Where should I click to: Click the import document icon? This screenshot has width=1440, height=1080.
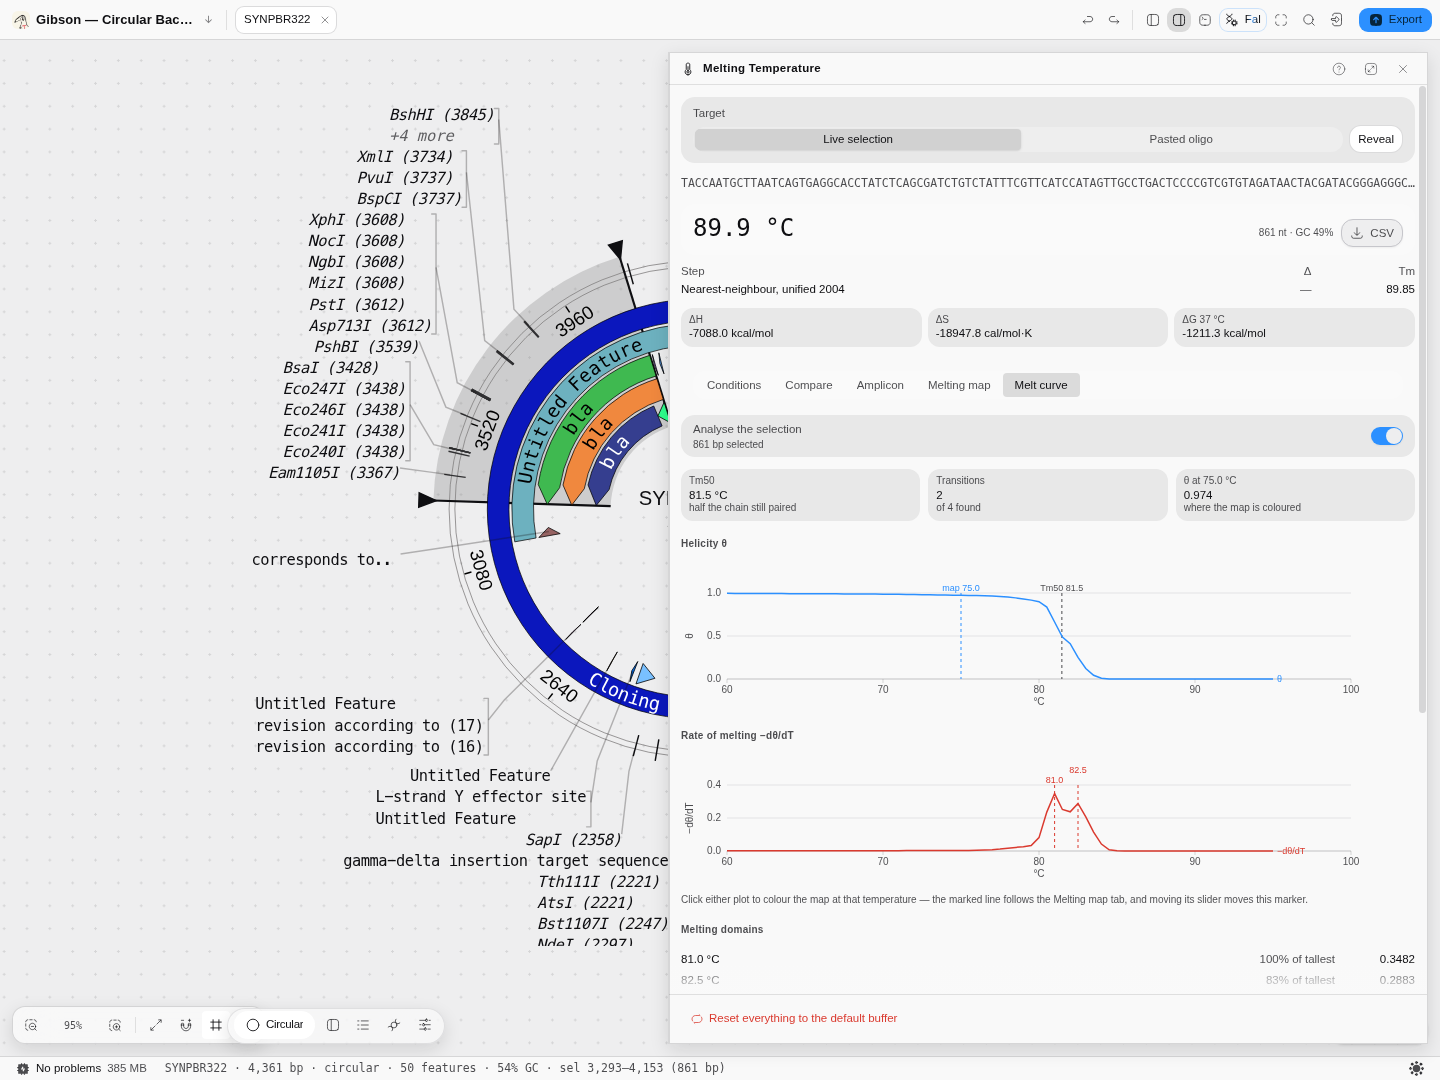coord(1337,20)
